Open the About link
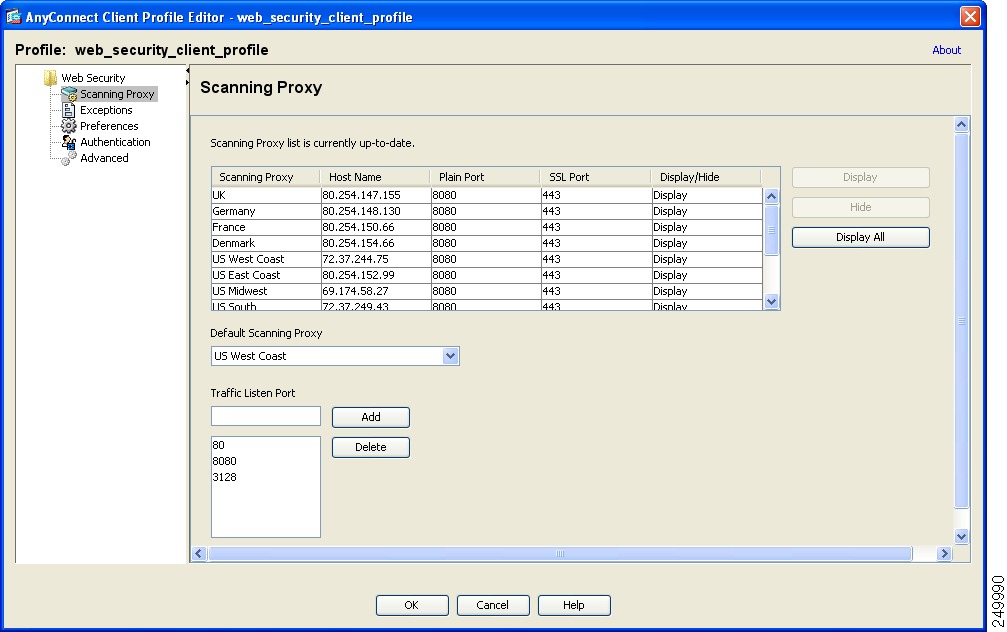The width and height of the screenshot is (1007, 632). tap(947, 50)
